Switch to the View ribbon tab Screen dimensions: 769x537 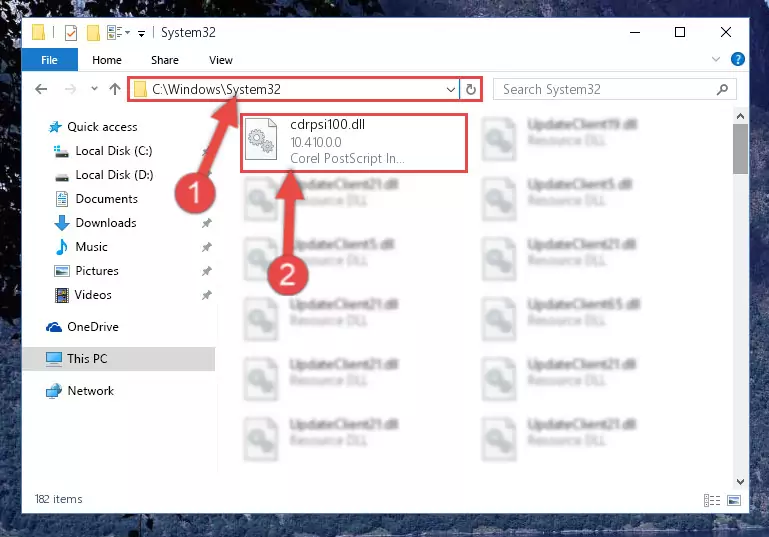pyautogui.click(x=221, y=60)
